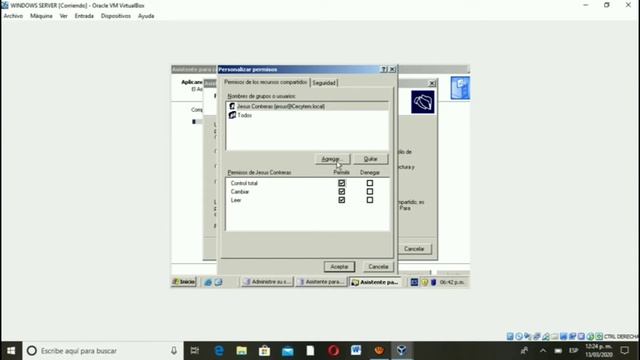Toggle Permitir checkbox for Control total

click(x=342, y=183)
